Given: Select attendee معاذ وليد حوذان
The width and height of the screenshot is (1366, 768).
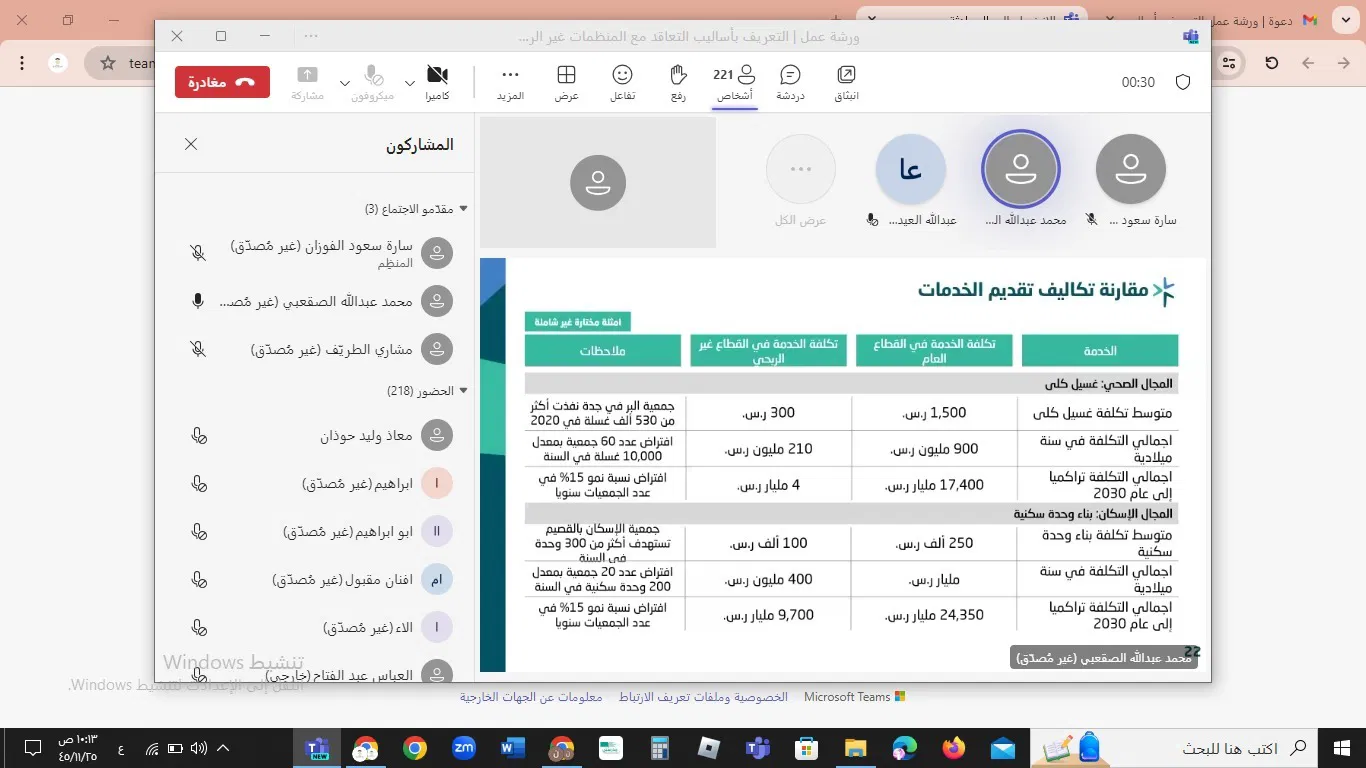Looking at the screenshot, I should (314, 435).
